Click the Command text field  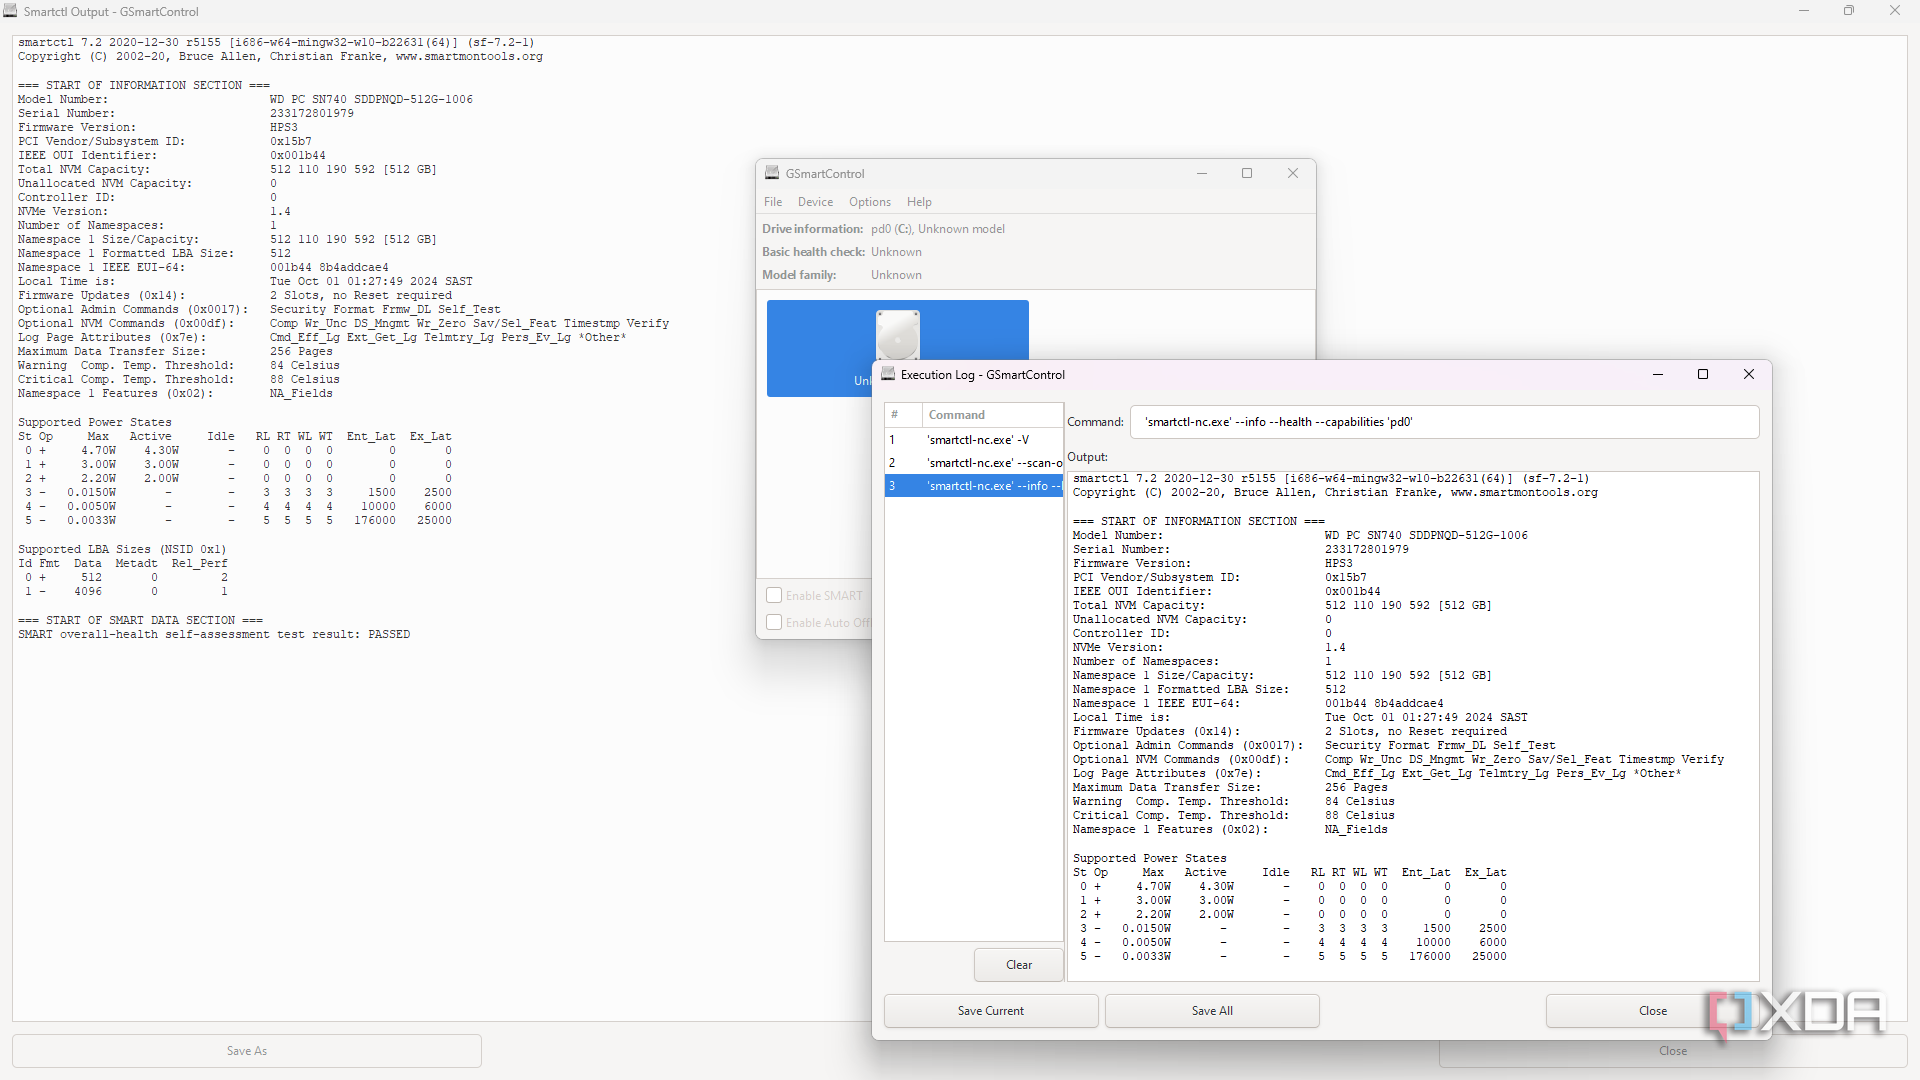[1445, 422]
